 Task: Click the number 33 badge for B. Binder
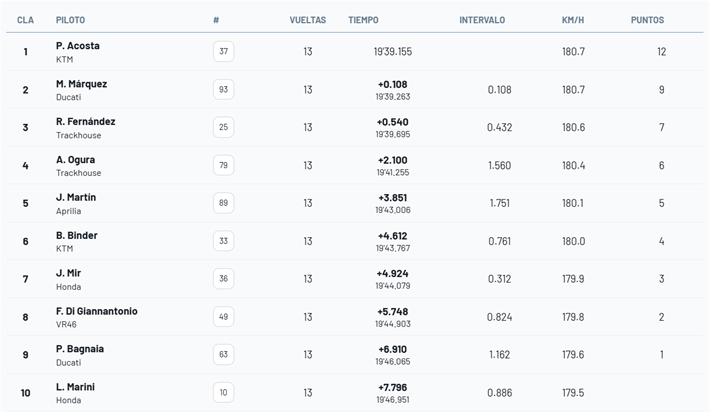tap(223, 241)
